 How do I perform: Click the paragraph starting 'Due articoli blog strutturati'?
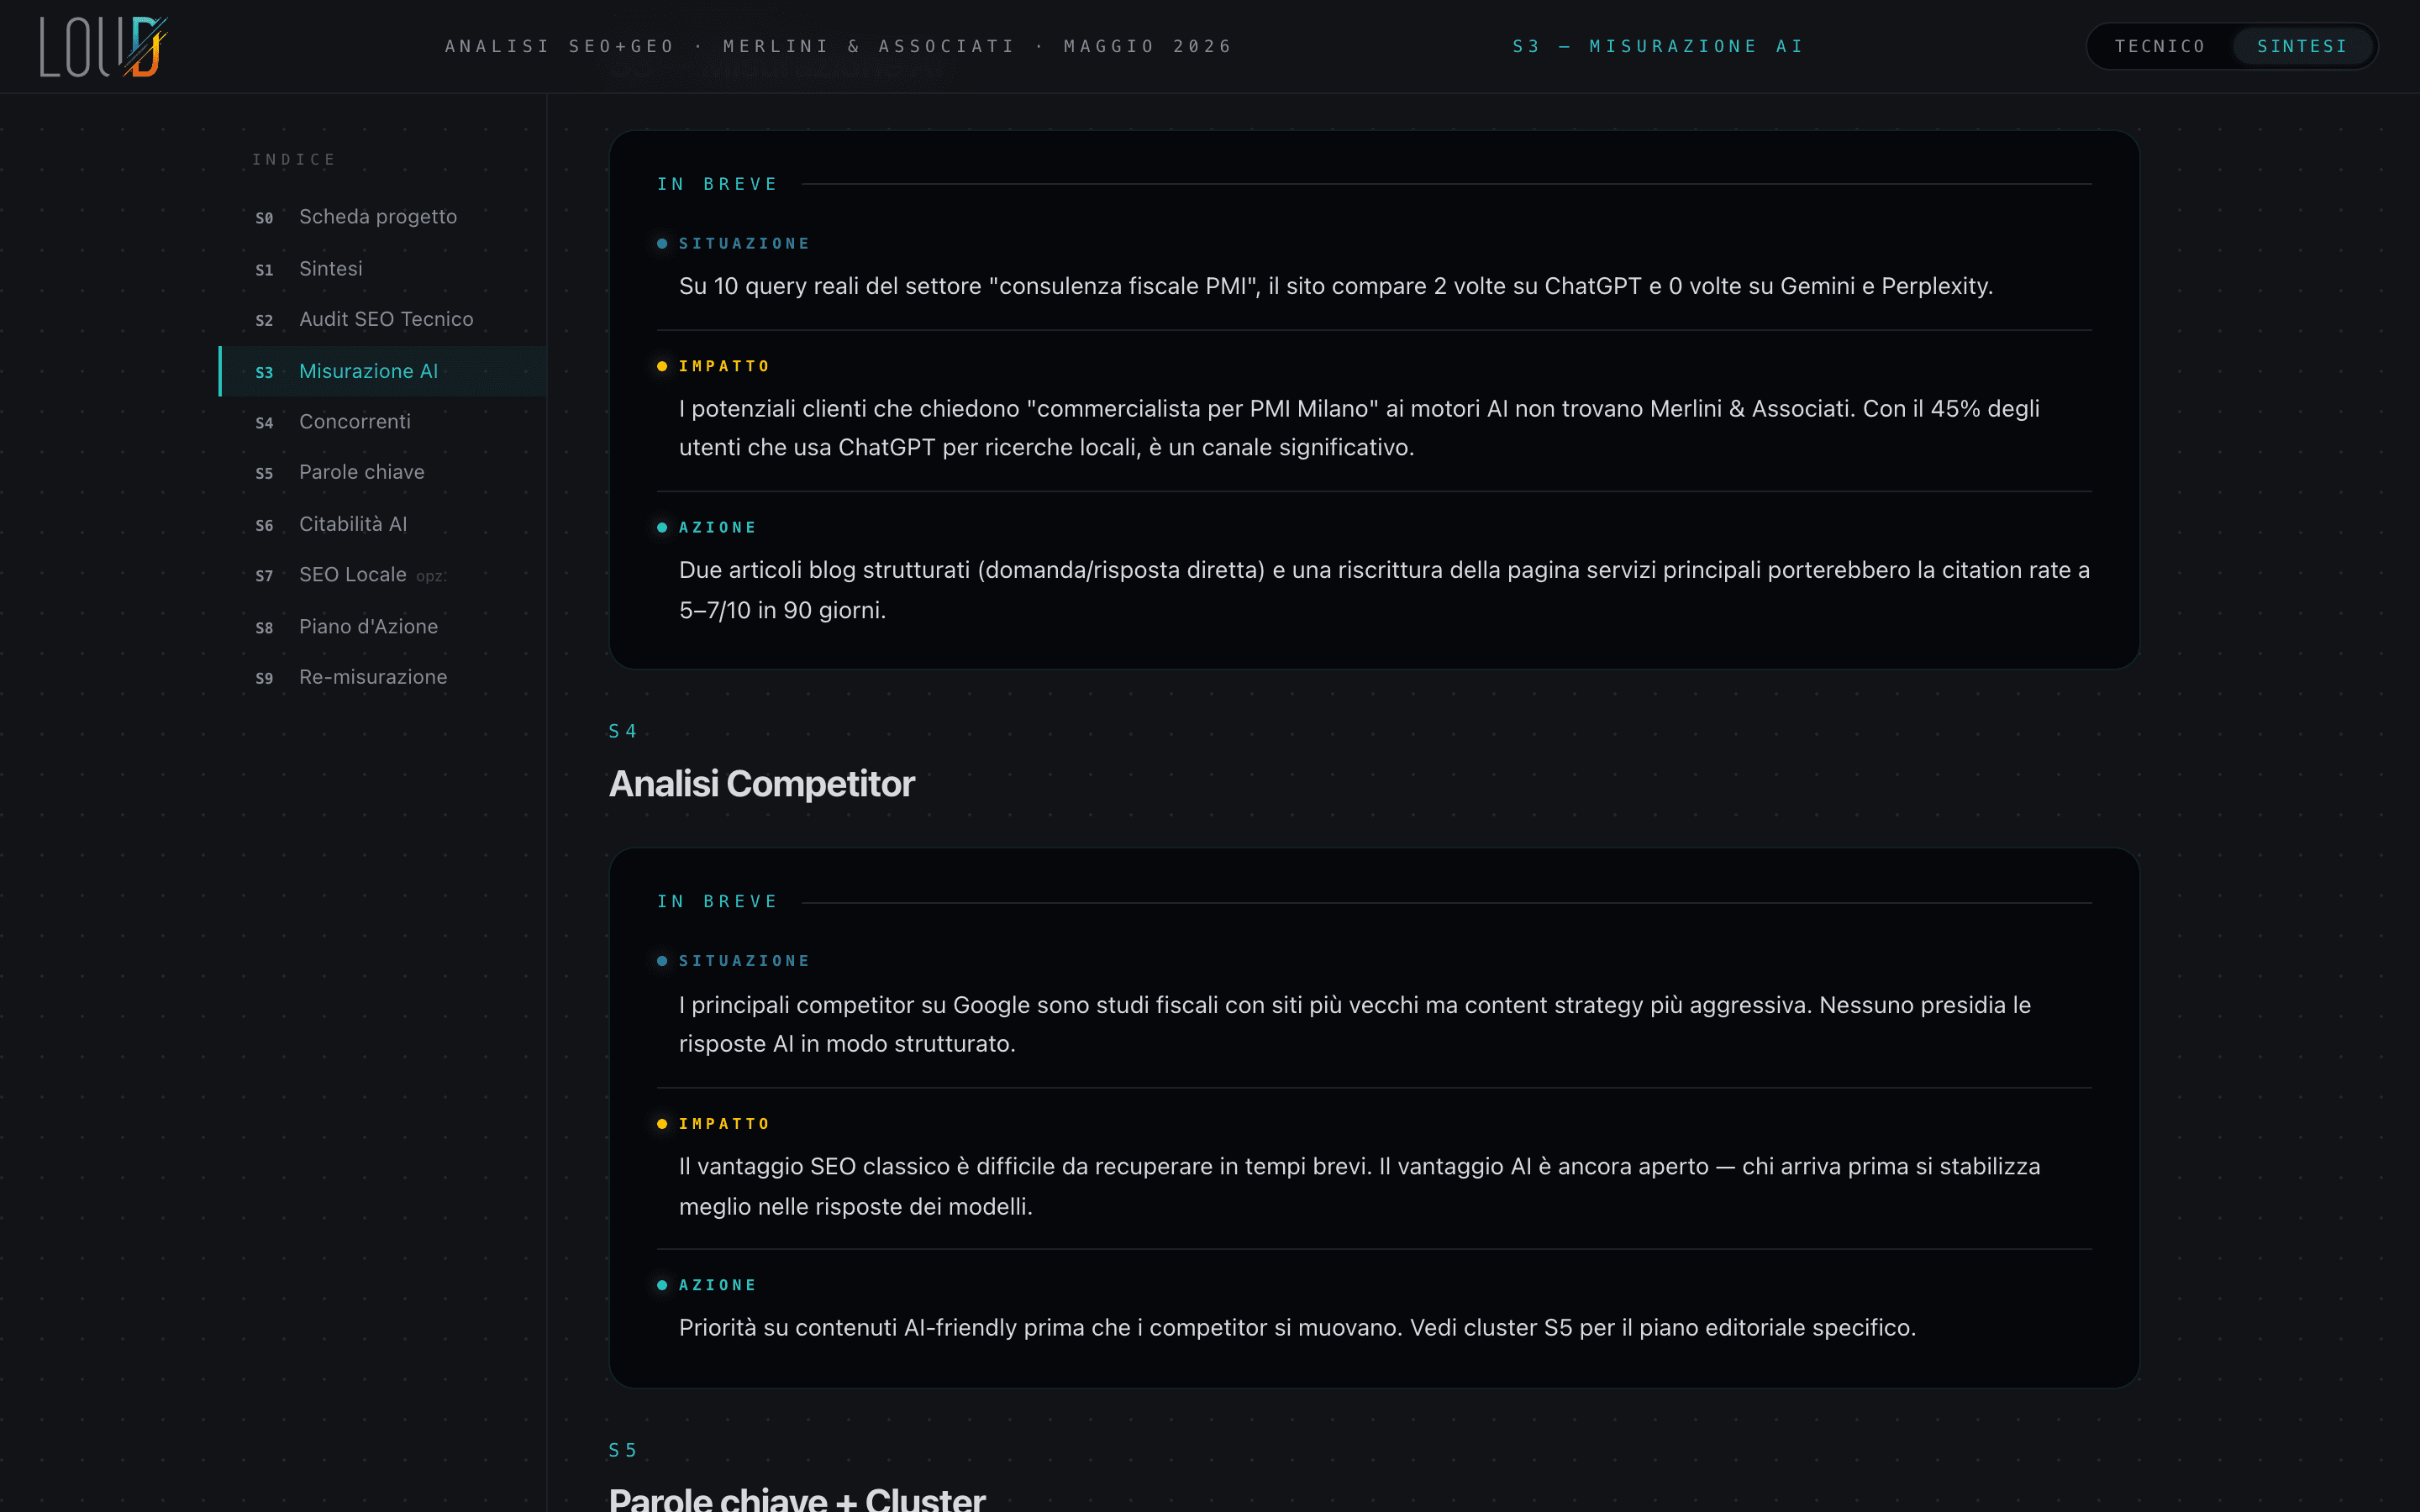pyautogui.click(x=1384, y=590)
